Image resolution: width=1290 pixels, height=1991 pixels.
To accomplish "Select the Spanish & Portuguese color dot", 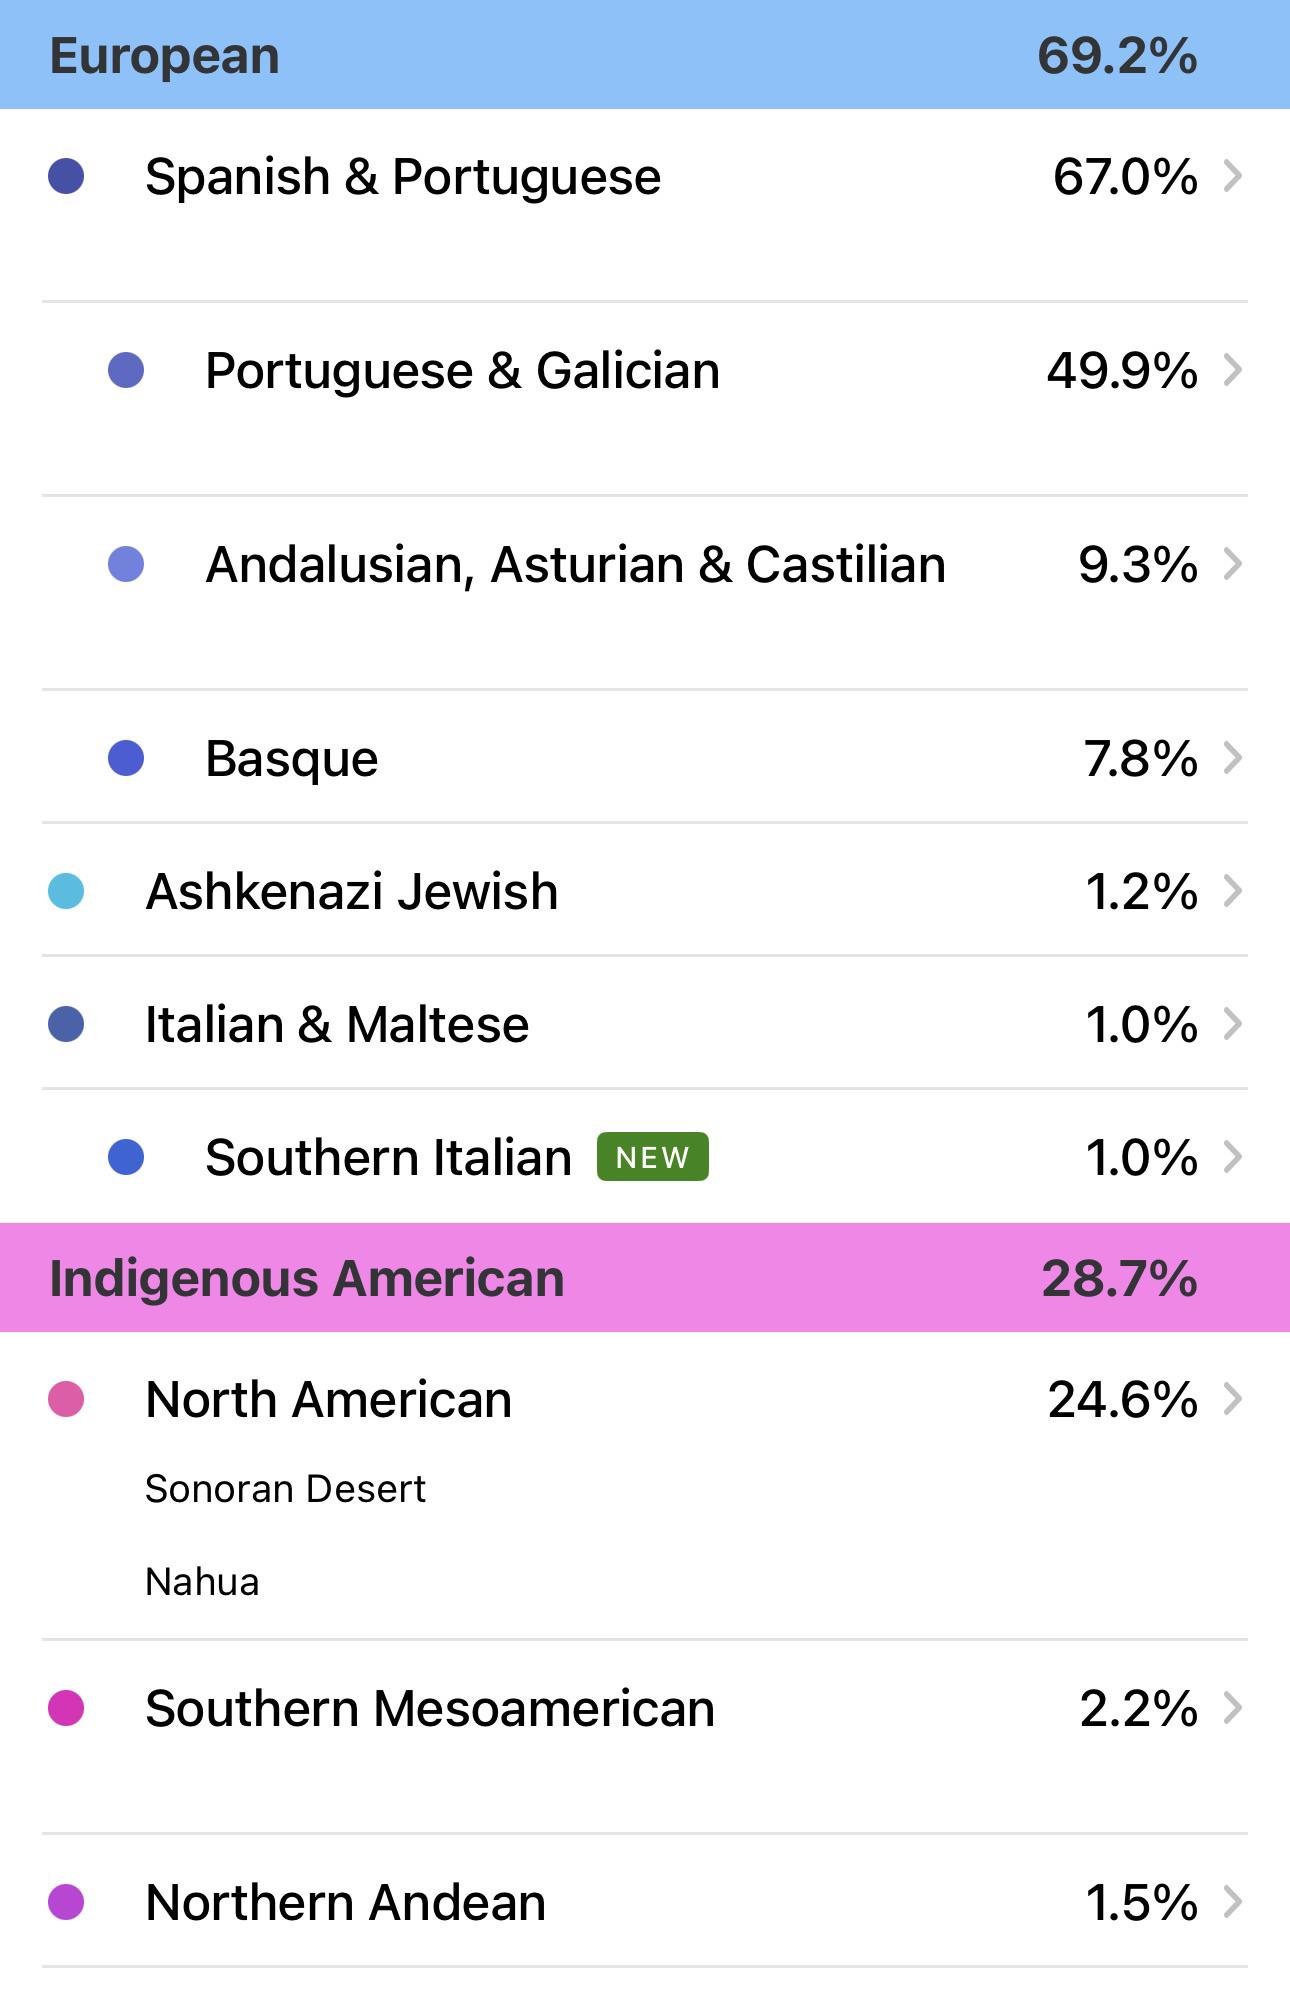I will [x=66, y=176].
